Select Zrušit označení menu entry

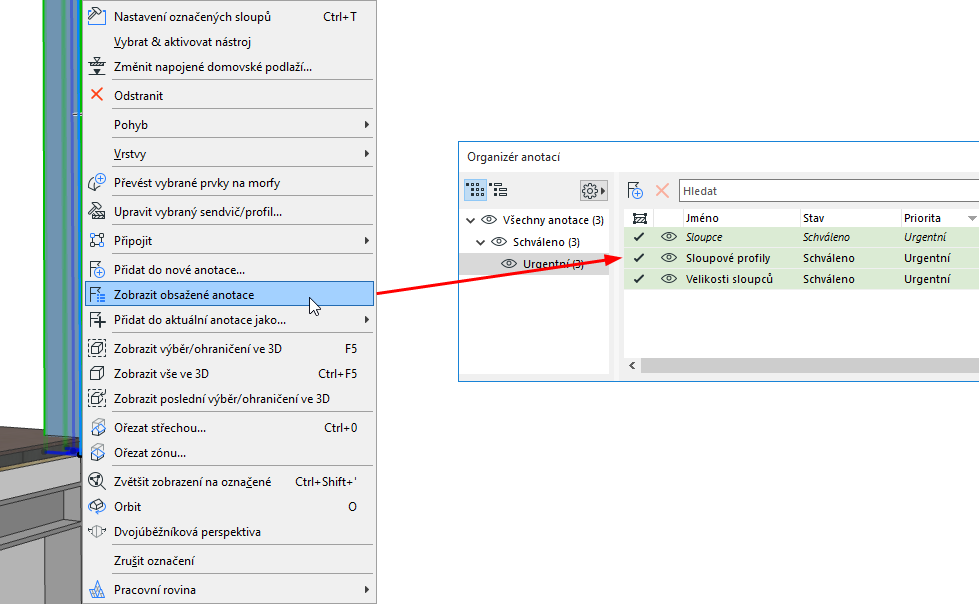click(x=229, y=560)
